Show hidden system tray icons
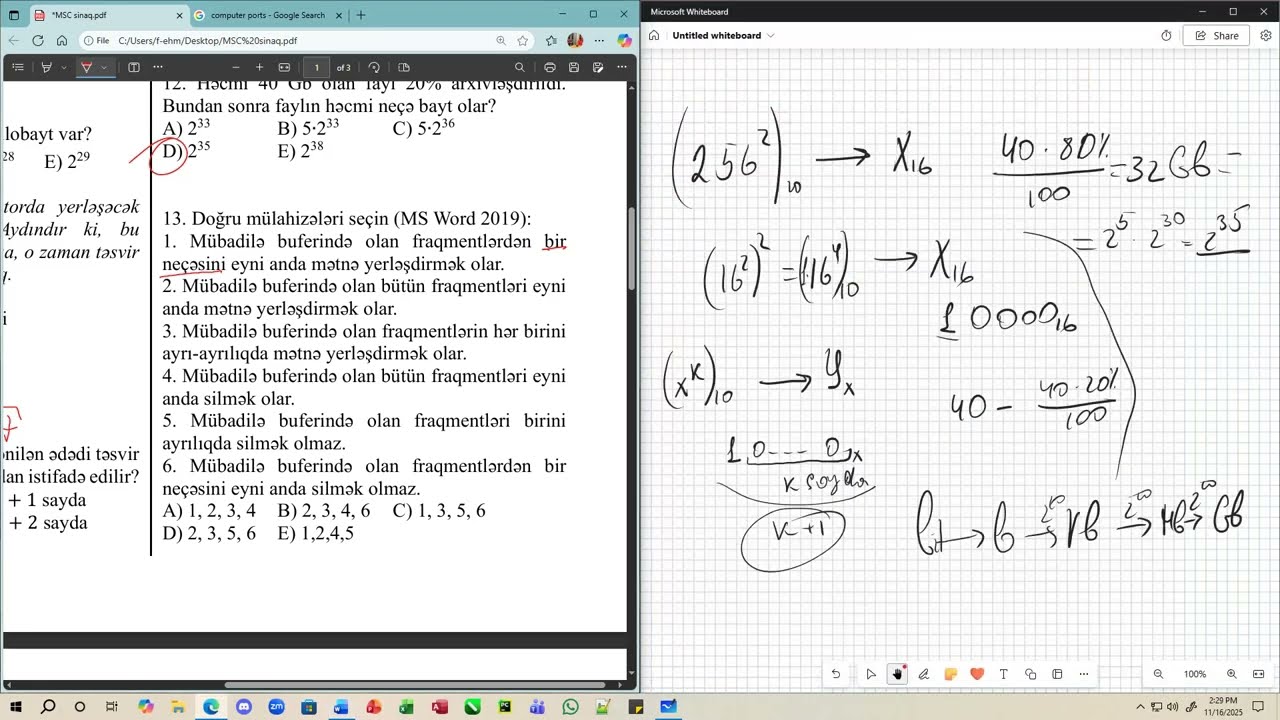This screenshot has width=1280, height=720. (x=1140, y=707)
